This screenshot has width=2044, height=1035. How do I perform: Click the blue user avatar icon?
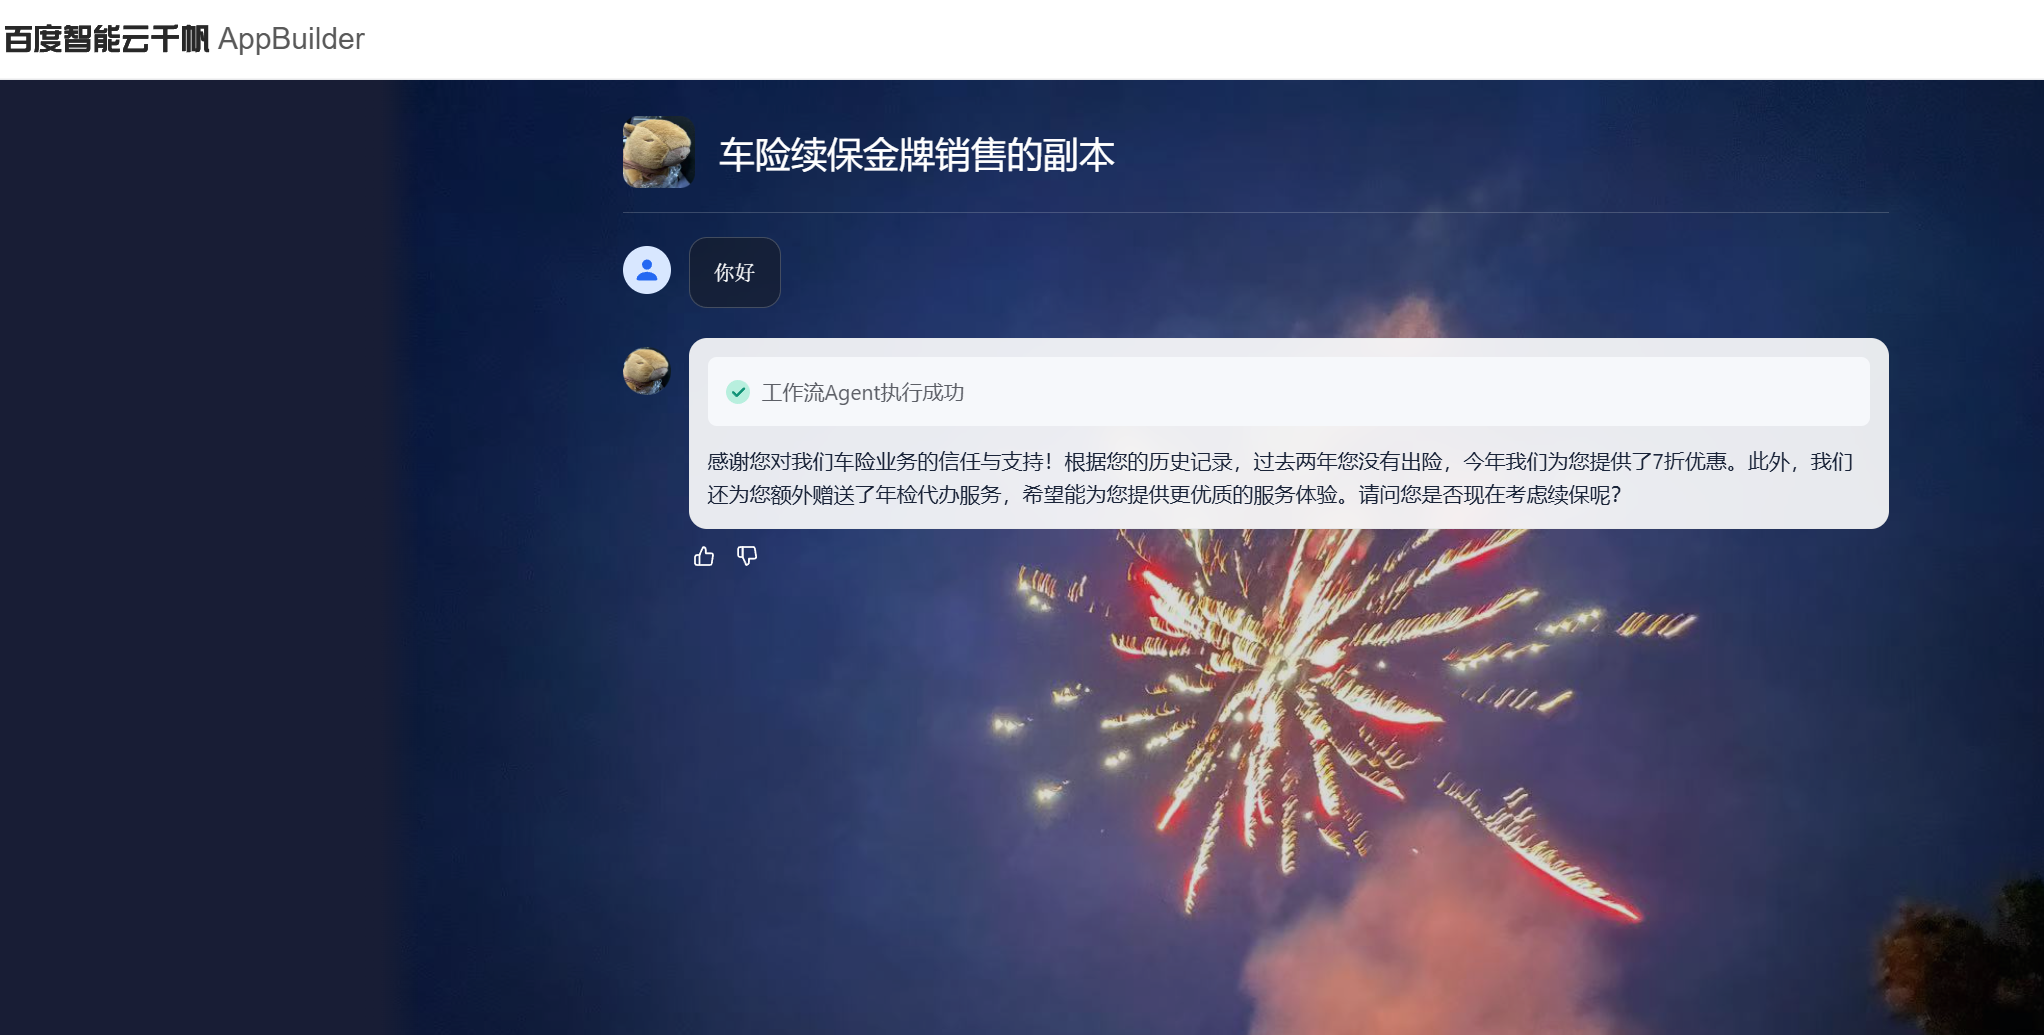(647, 270)
